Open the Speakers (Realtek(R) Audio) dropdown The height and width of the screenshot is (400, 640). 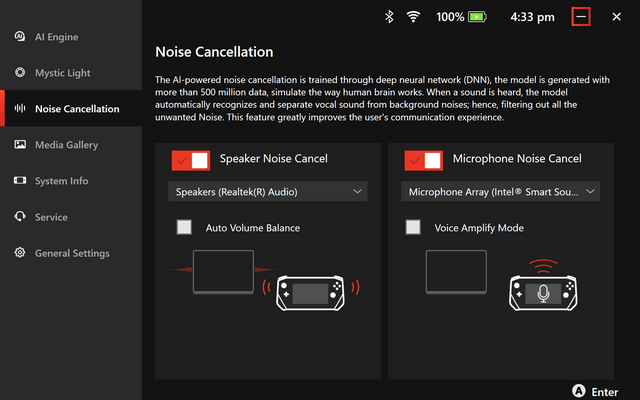point(268,191)
